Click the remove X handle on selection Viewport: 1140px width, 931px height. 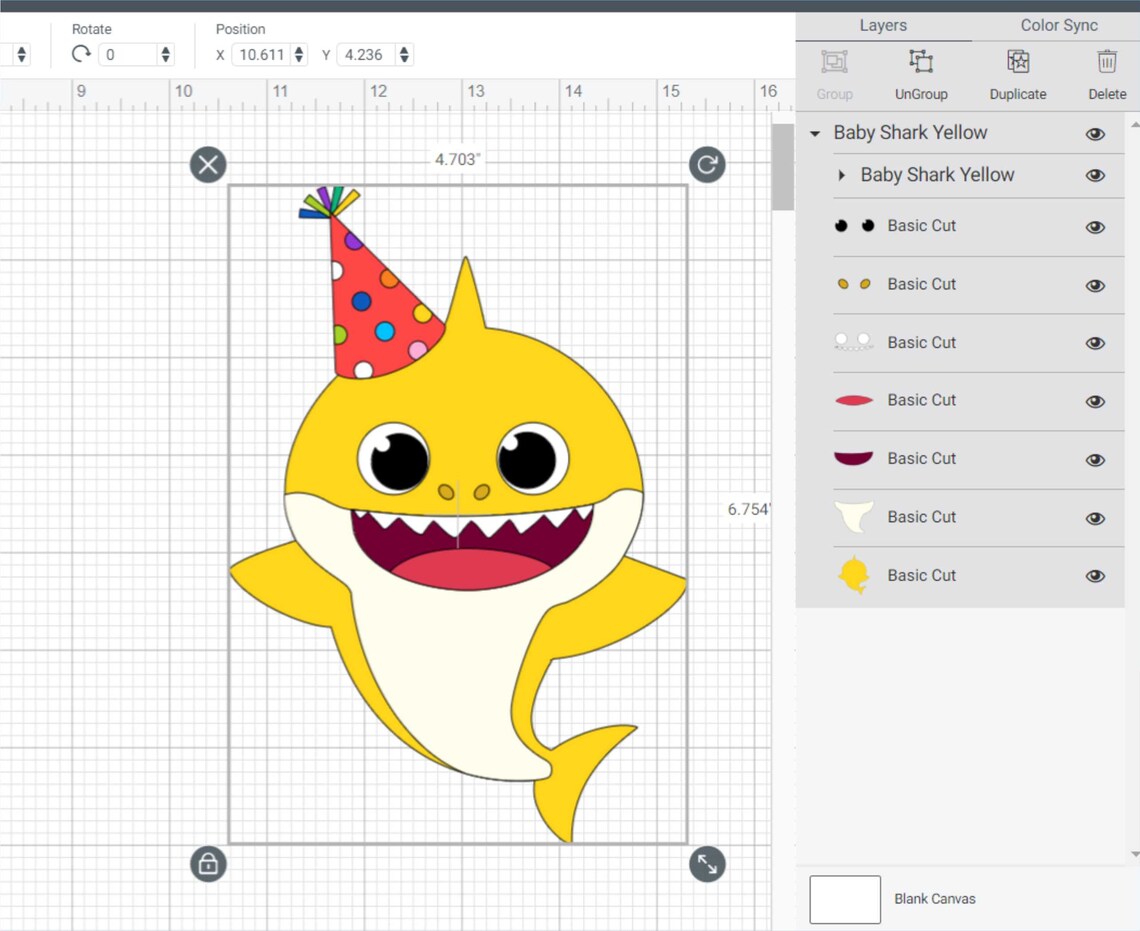click(x=208, y=165)
